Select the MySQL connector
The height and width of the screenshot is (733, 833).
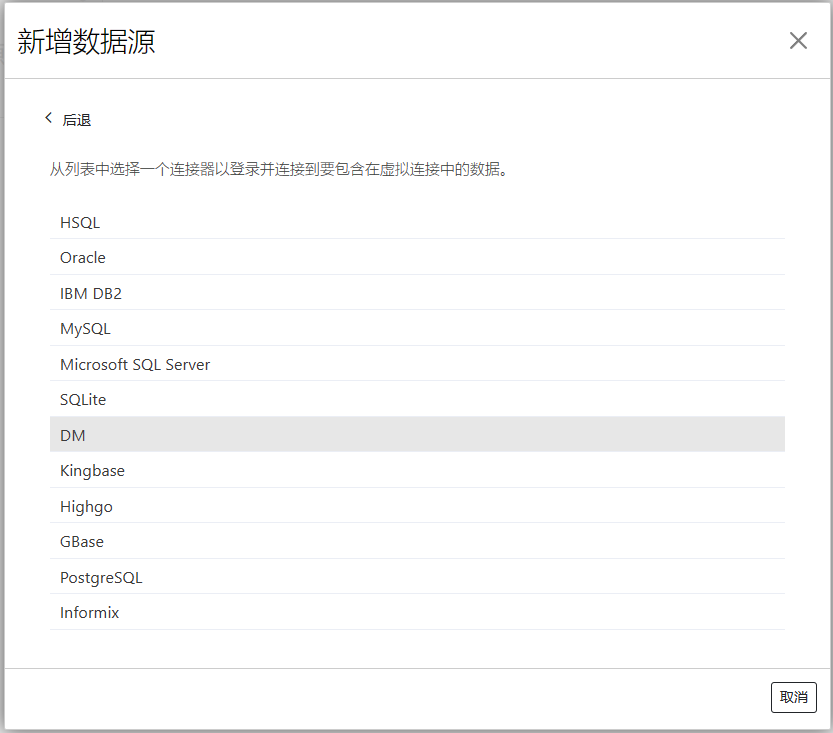click(x=417, y=328)
